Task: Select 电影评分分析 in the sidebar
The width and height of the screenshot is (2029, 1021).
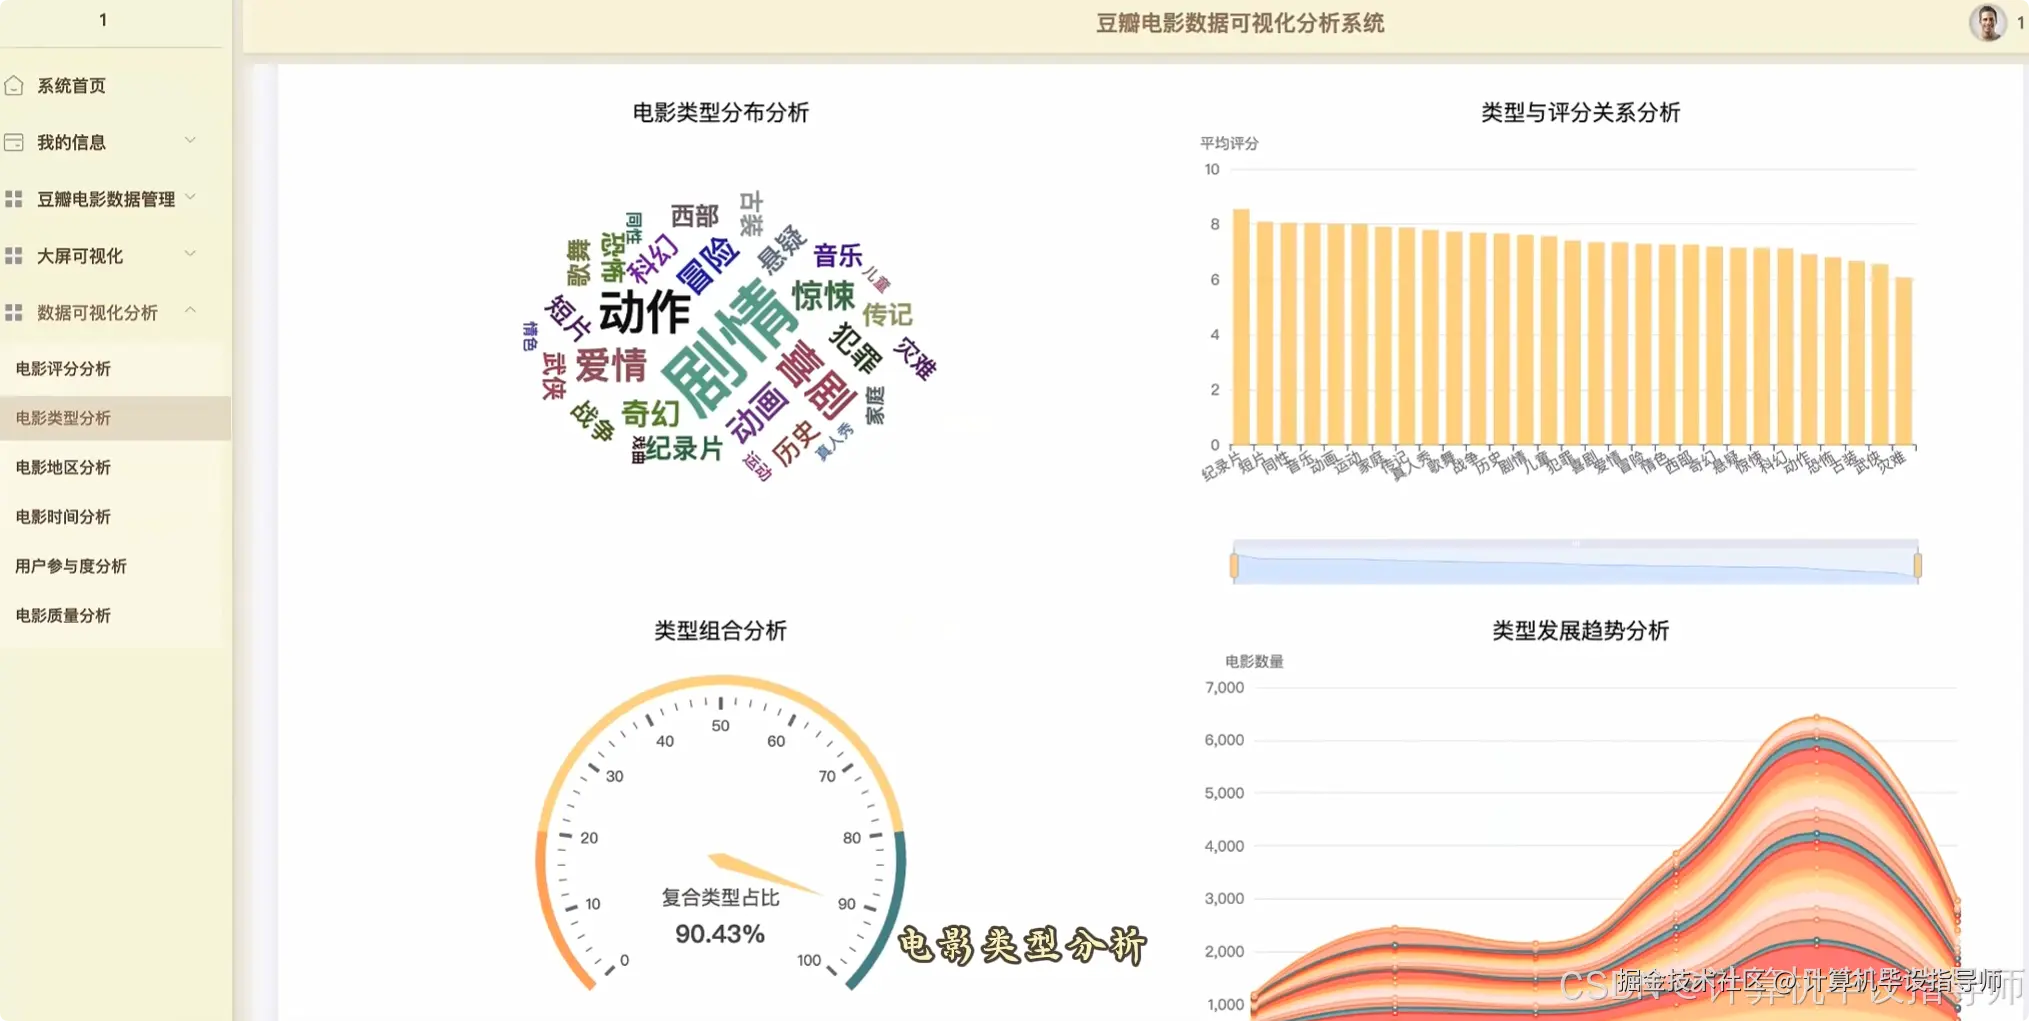Action: pyautogui.click(x=63, y=368)
